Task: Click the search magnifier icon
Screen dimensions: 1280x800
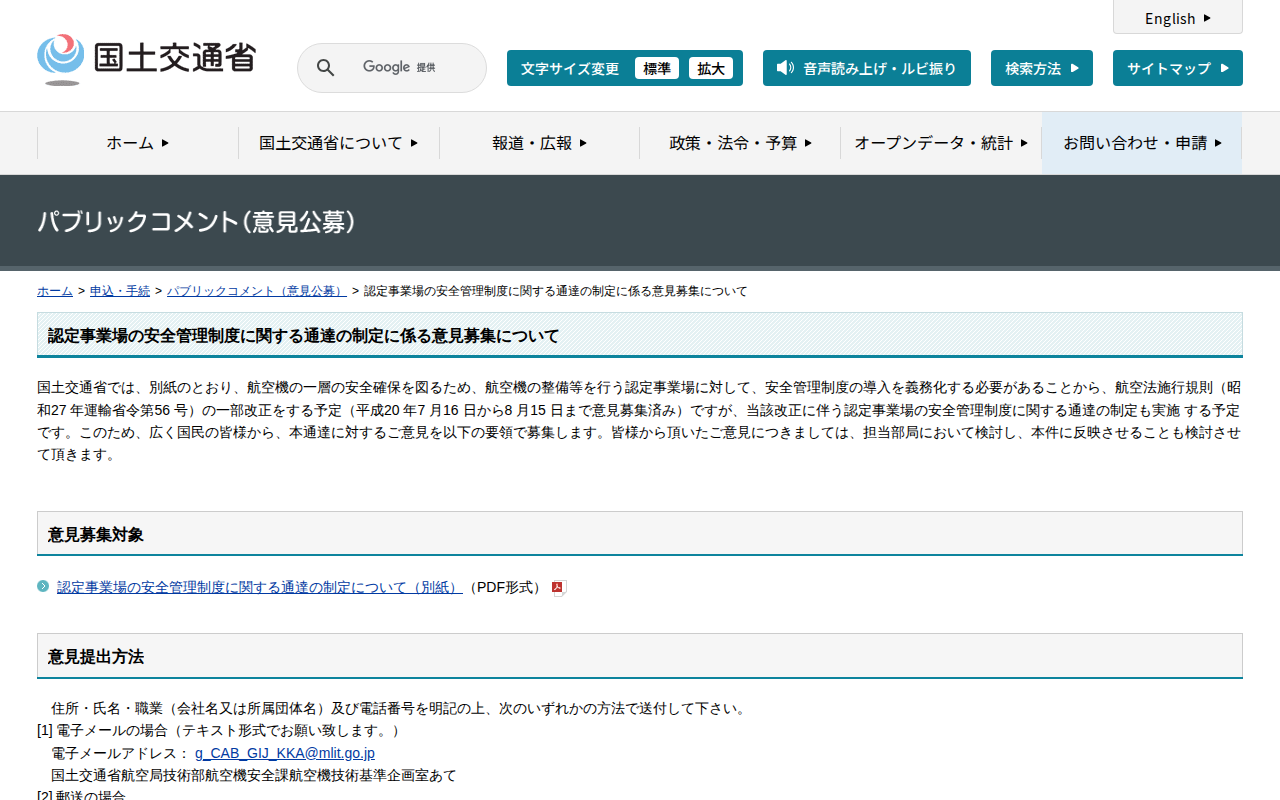Action: coord(325,68)
